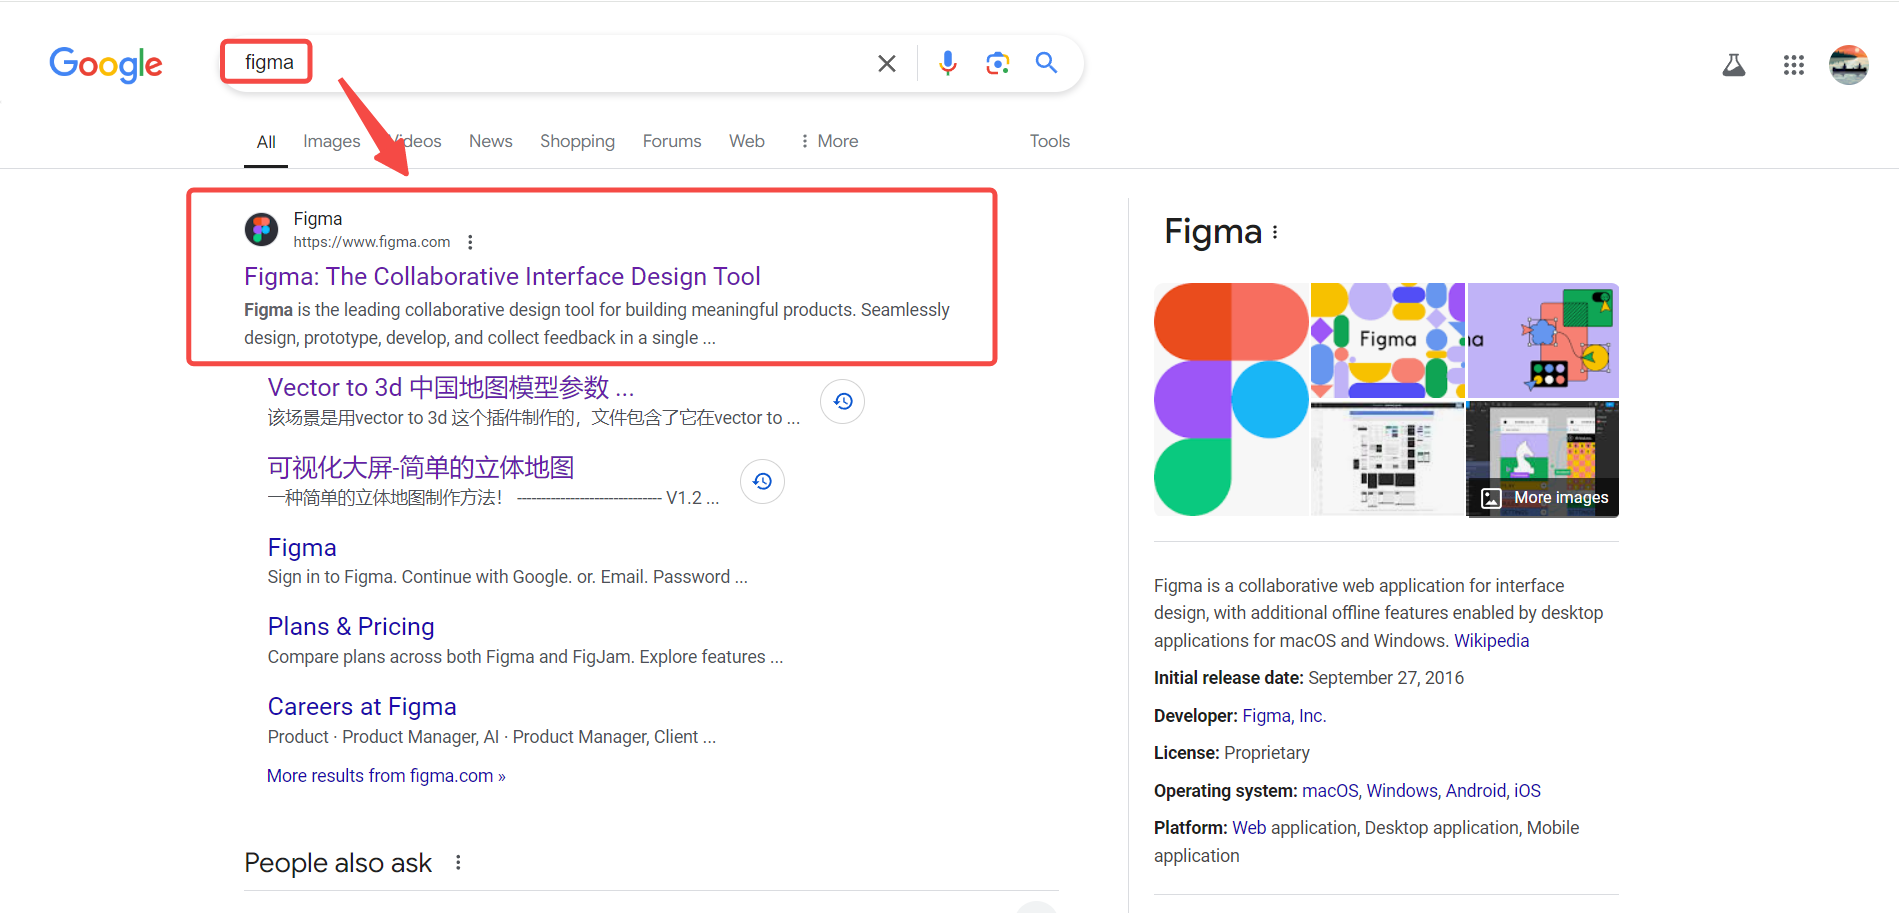Image resolution: width=1899 pixels, height=913 pixels.
Task: Switch to the News tab
Action: [x=491, y=141]
